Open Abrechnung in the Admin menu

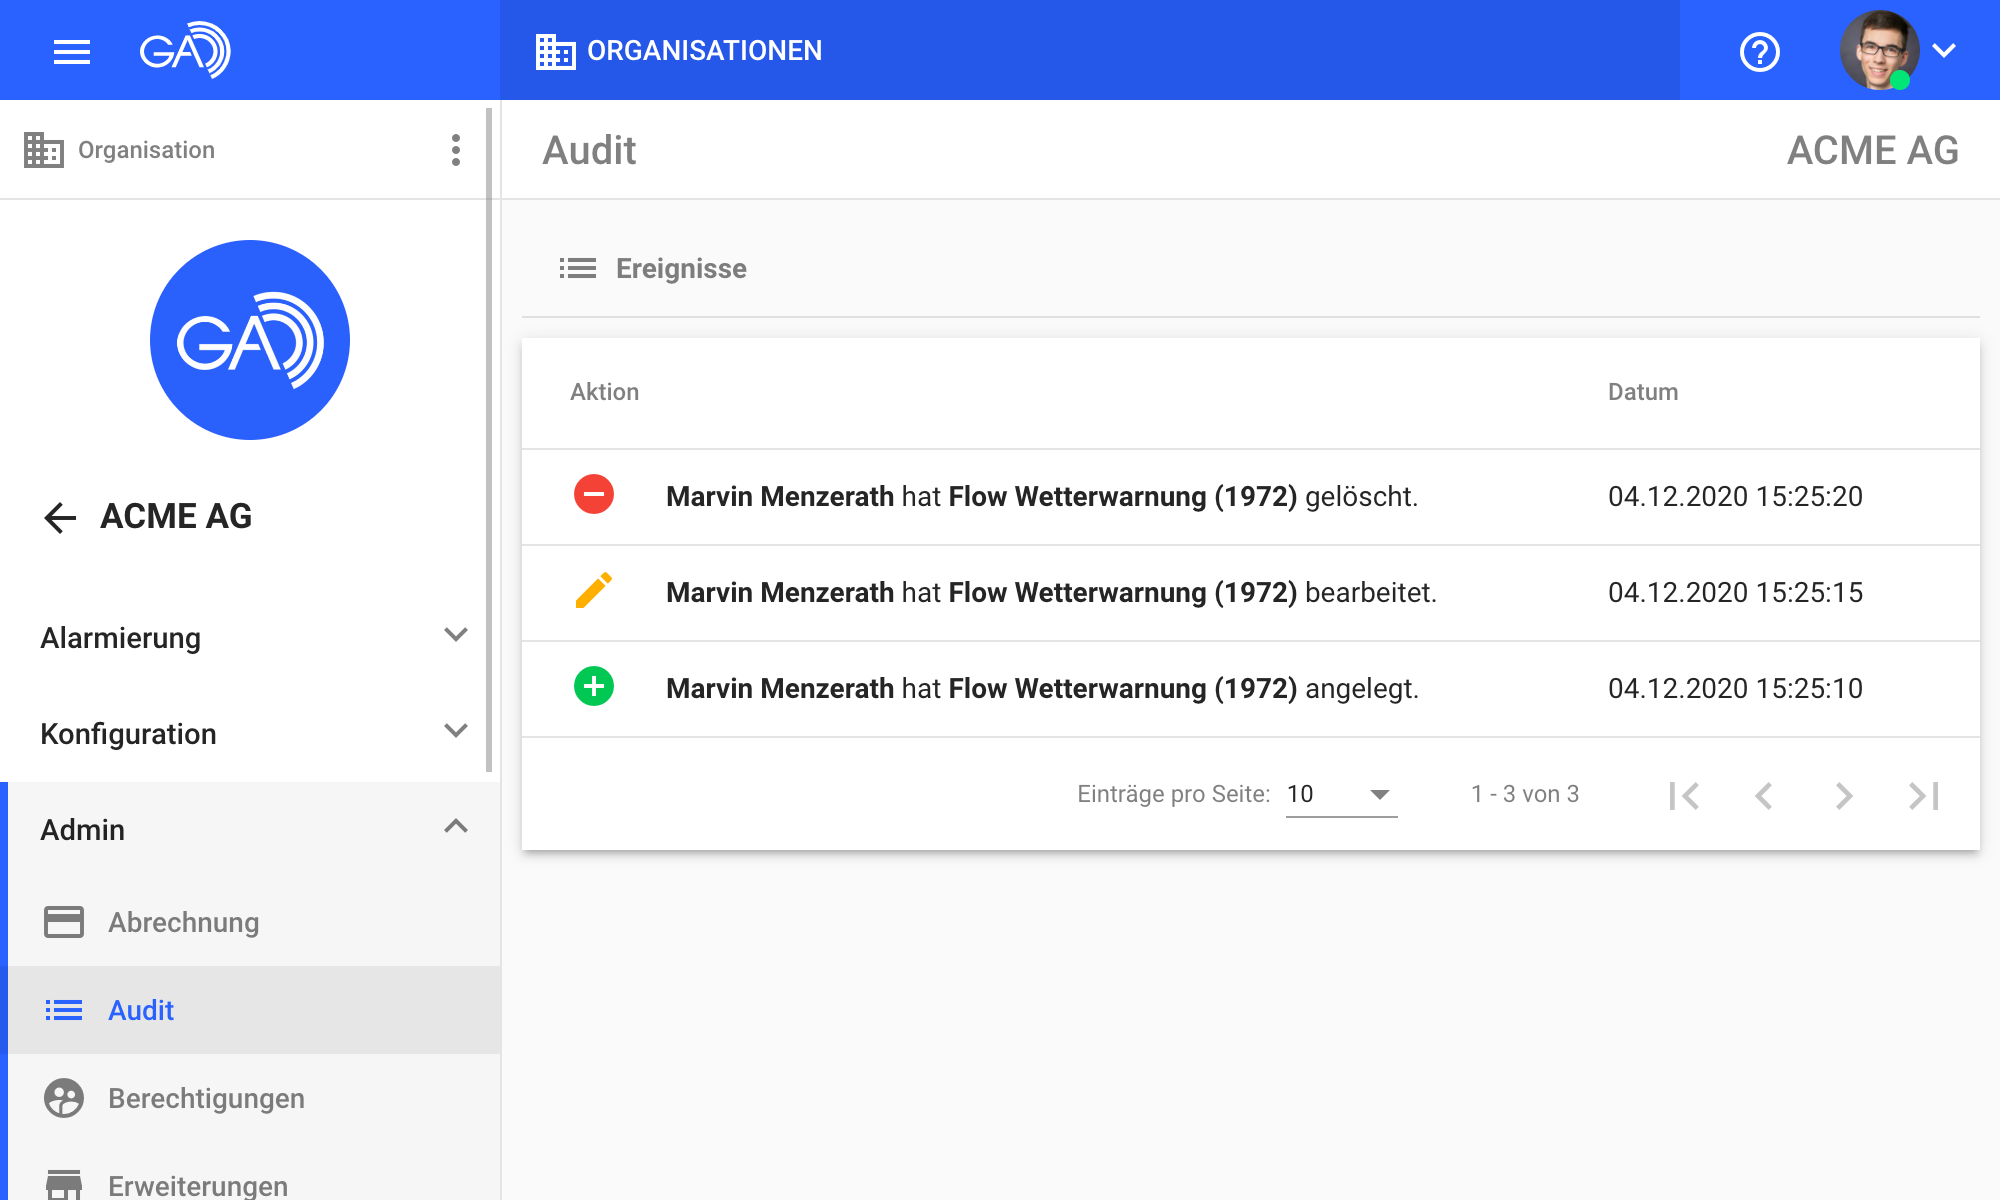[184, 922]
